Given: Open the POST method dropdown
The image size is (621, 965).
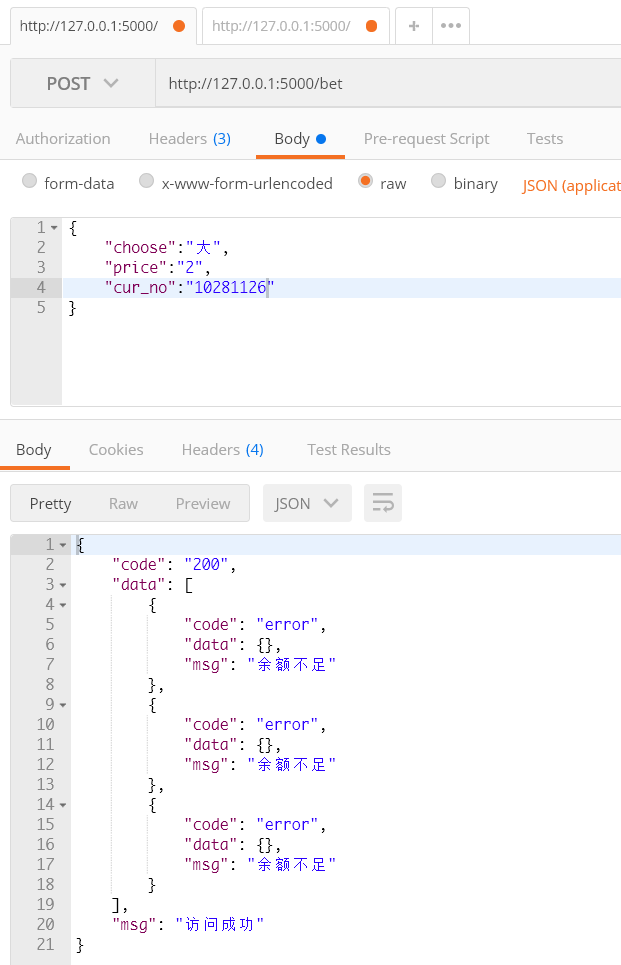Looking at the screenshot, I should (x=82, y=84).
